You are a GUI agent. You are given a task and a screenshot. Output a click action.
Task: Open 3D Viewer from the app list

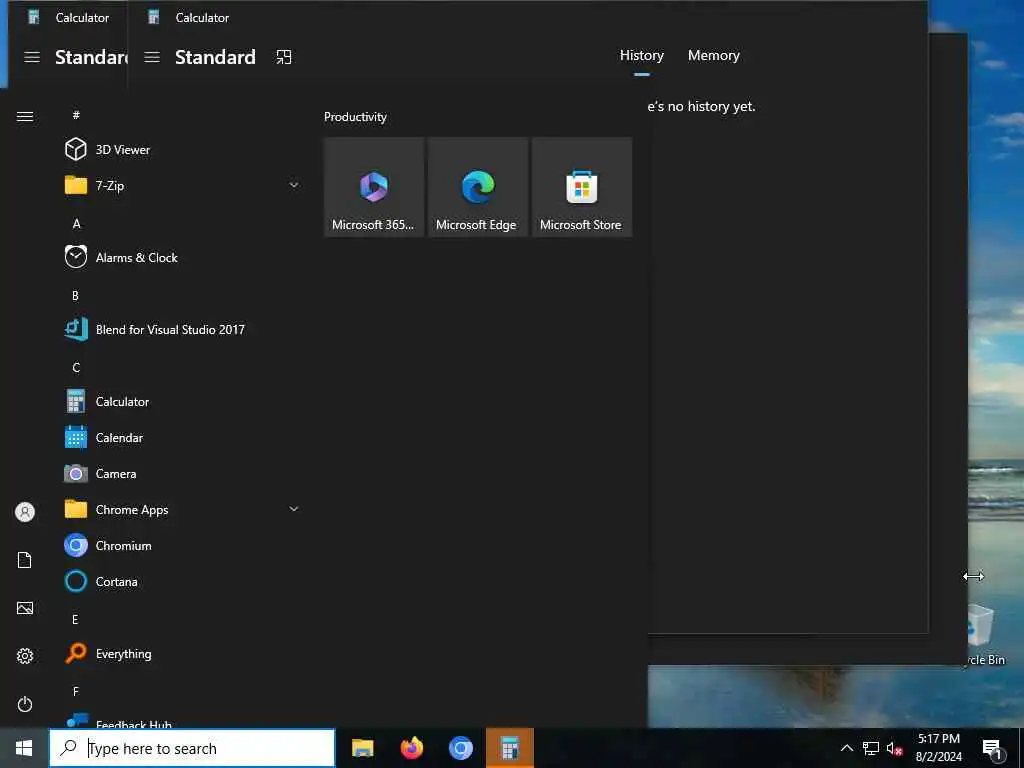click(x=182, y=150)
